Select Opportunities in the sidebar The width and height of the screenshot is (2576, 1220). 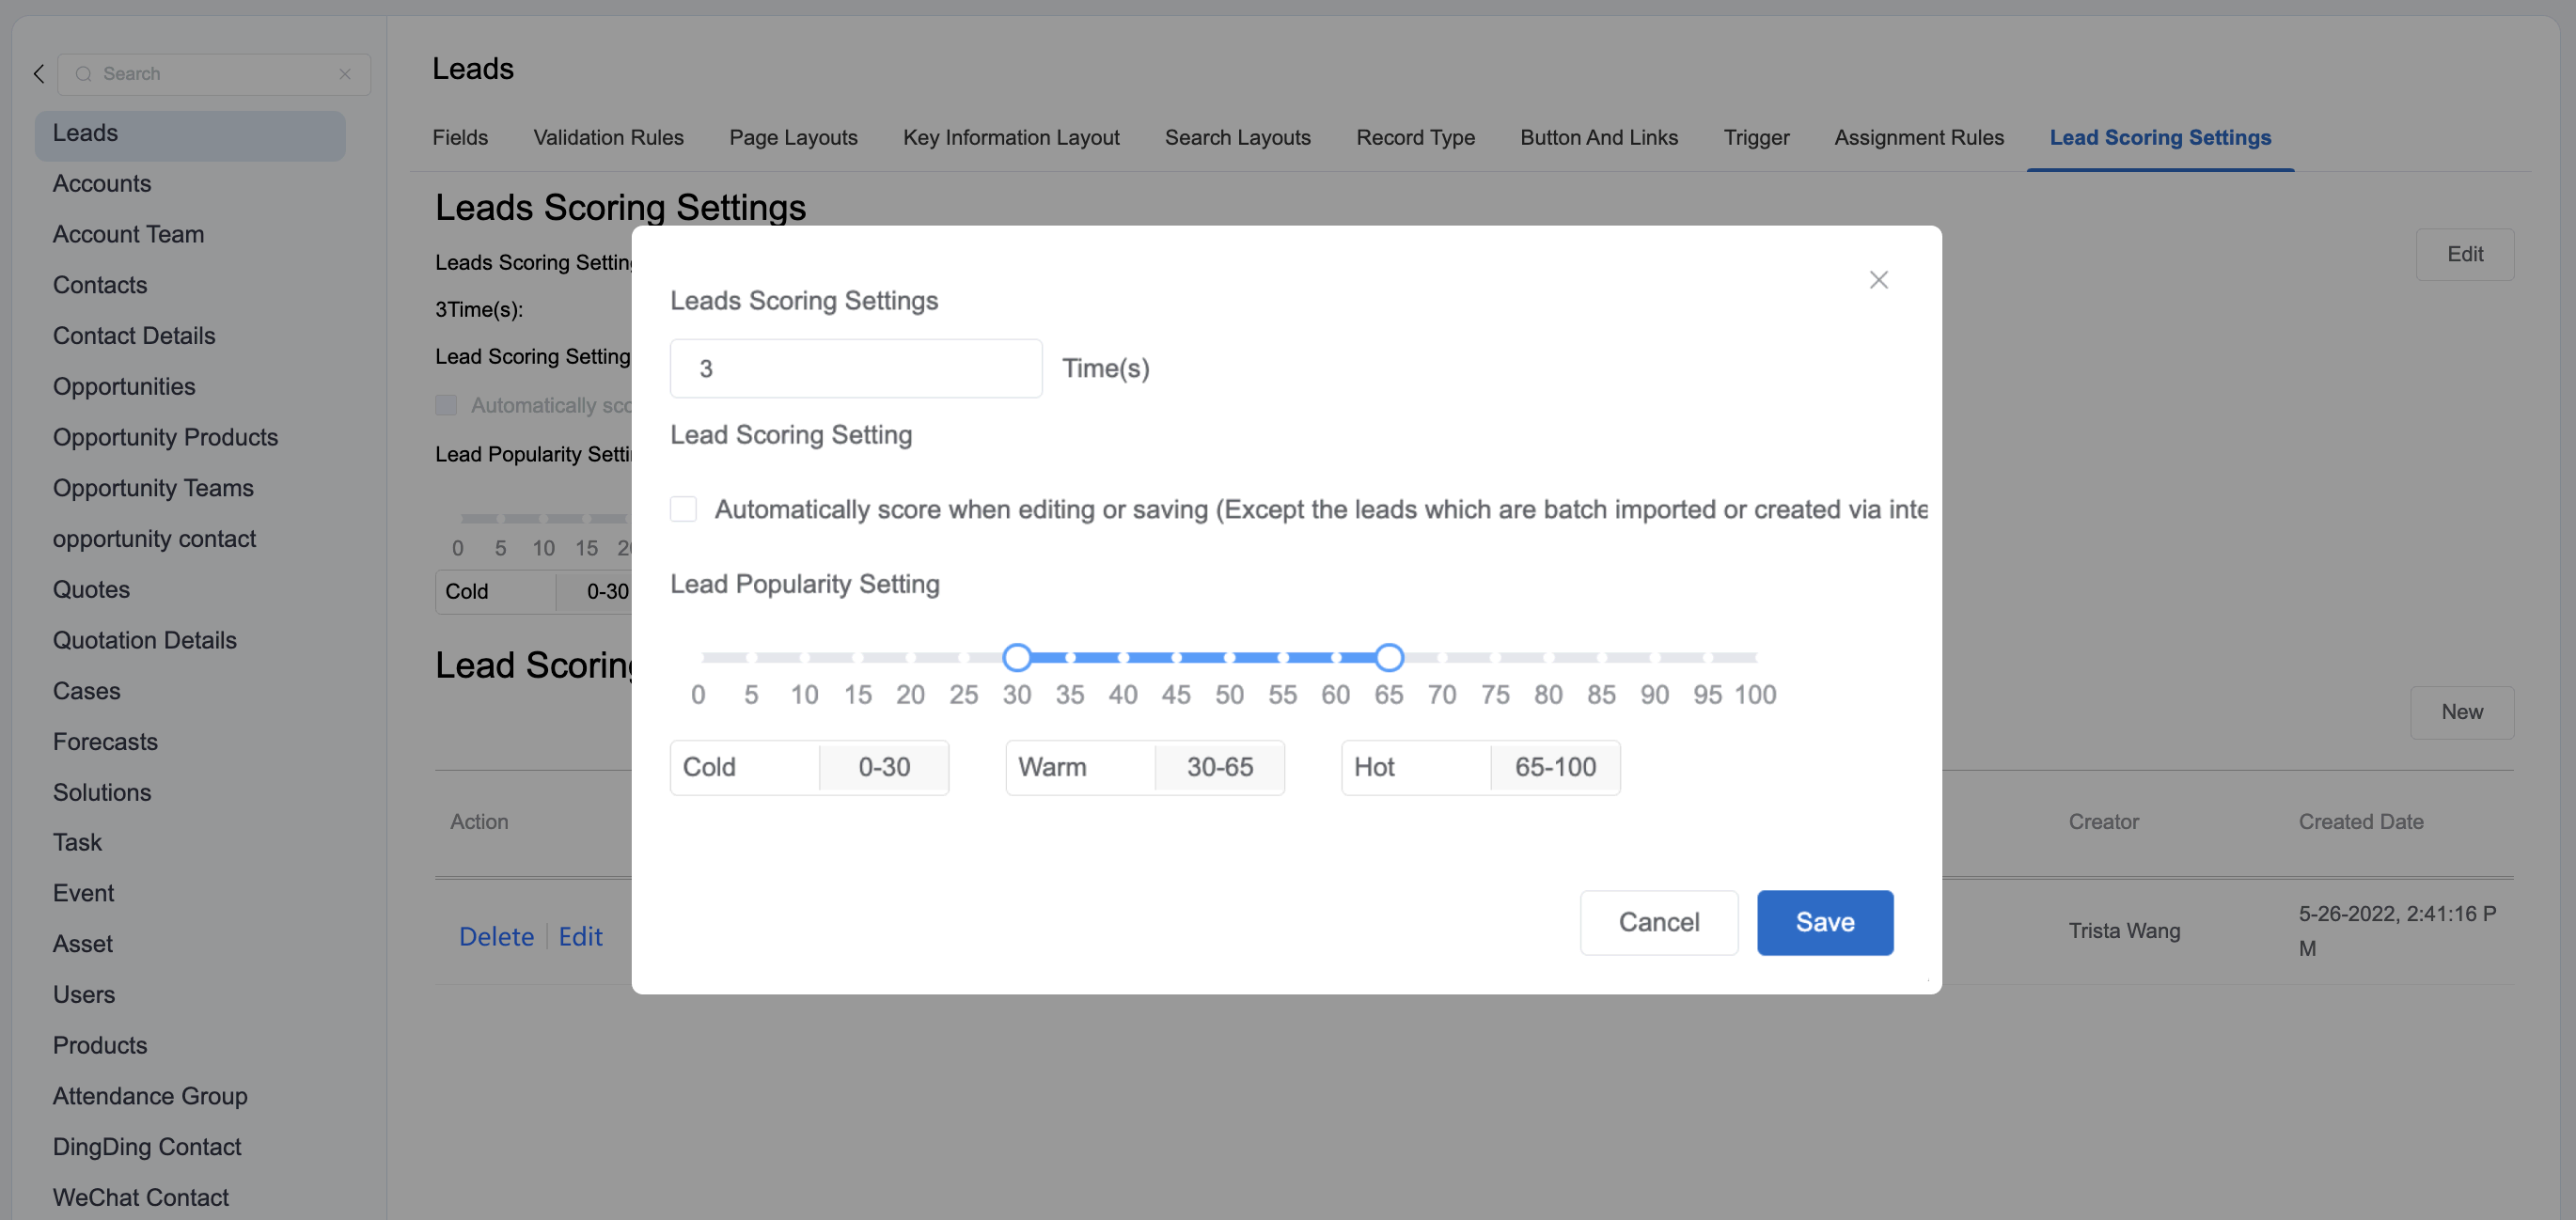coord(124,386)
